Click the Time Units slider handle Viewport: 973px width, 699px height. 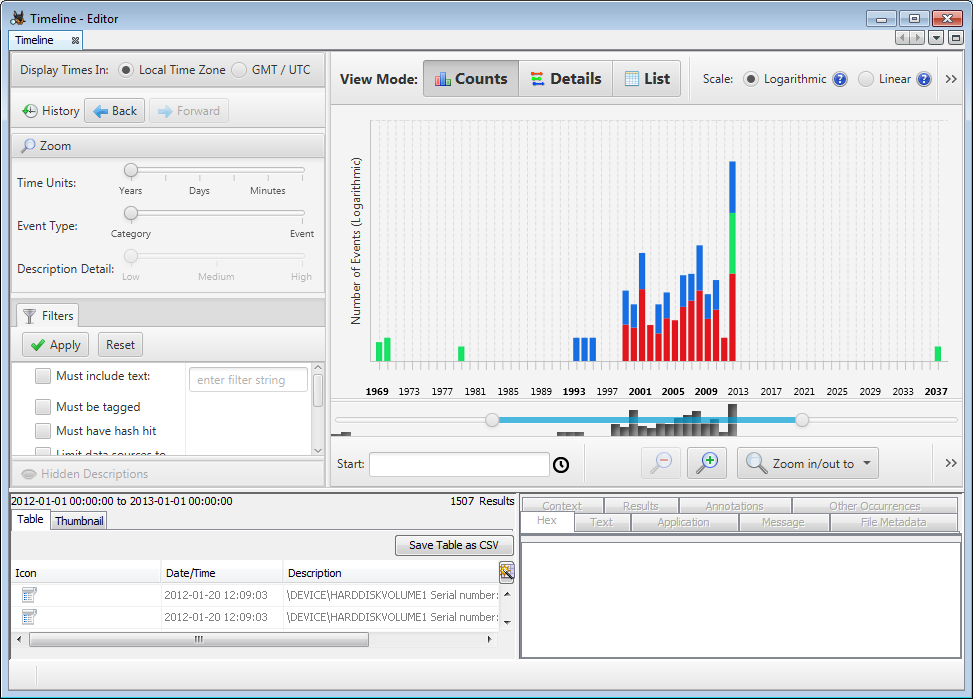pyautogui.click(x=131, y=170)
